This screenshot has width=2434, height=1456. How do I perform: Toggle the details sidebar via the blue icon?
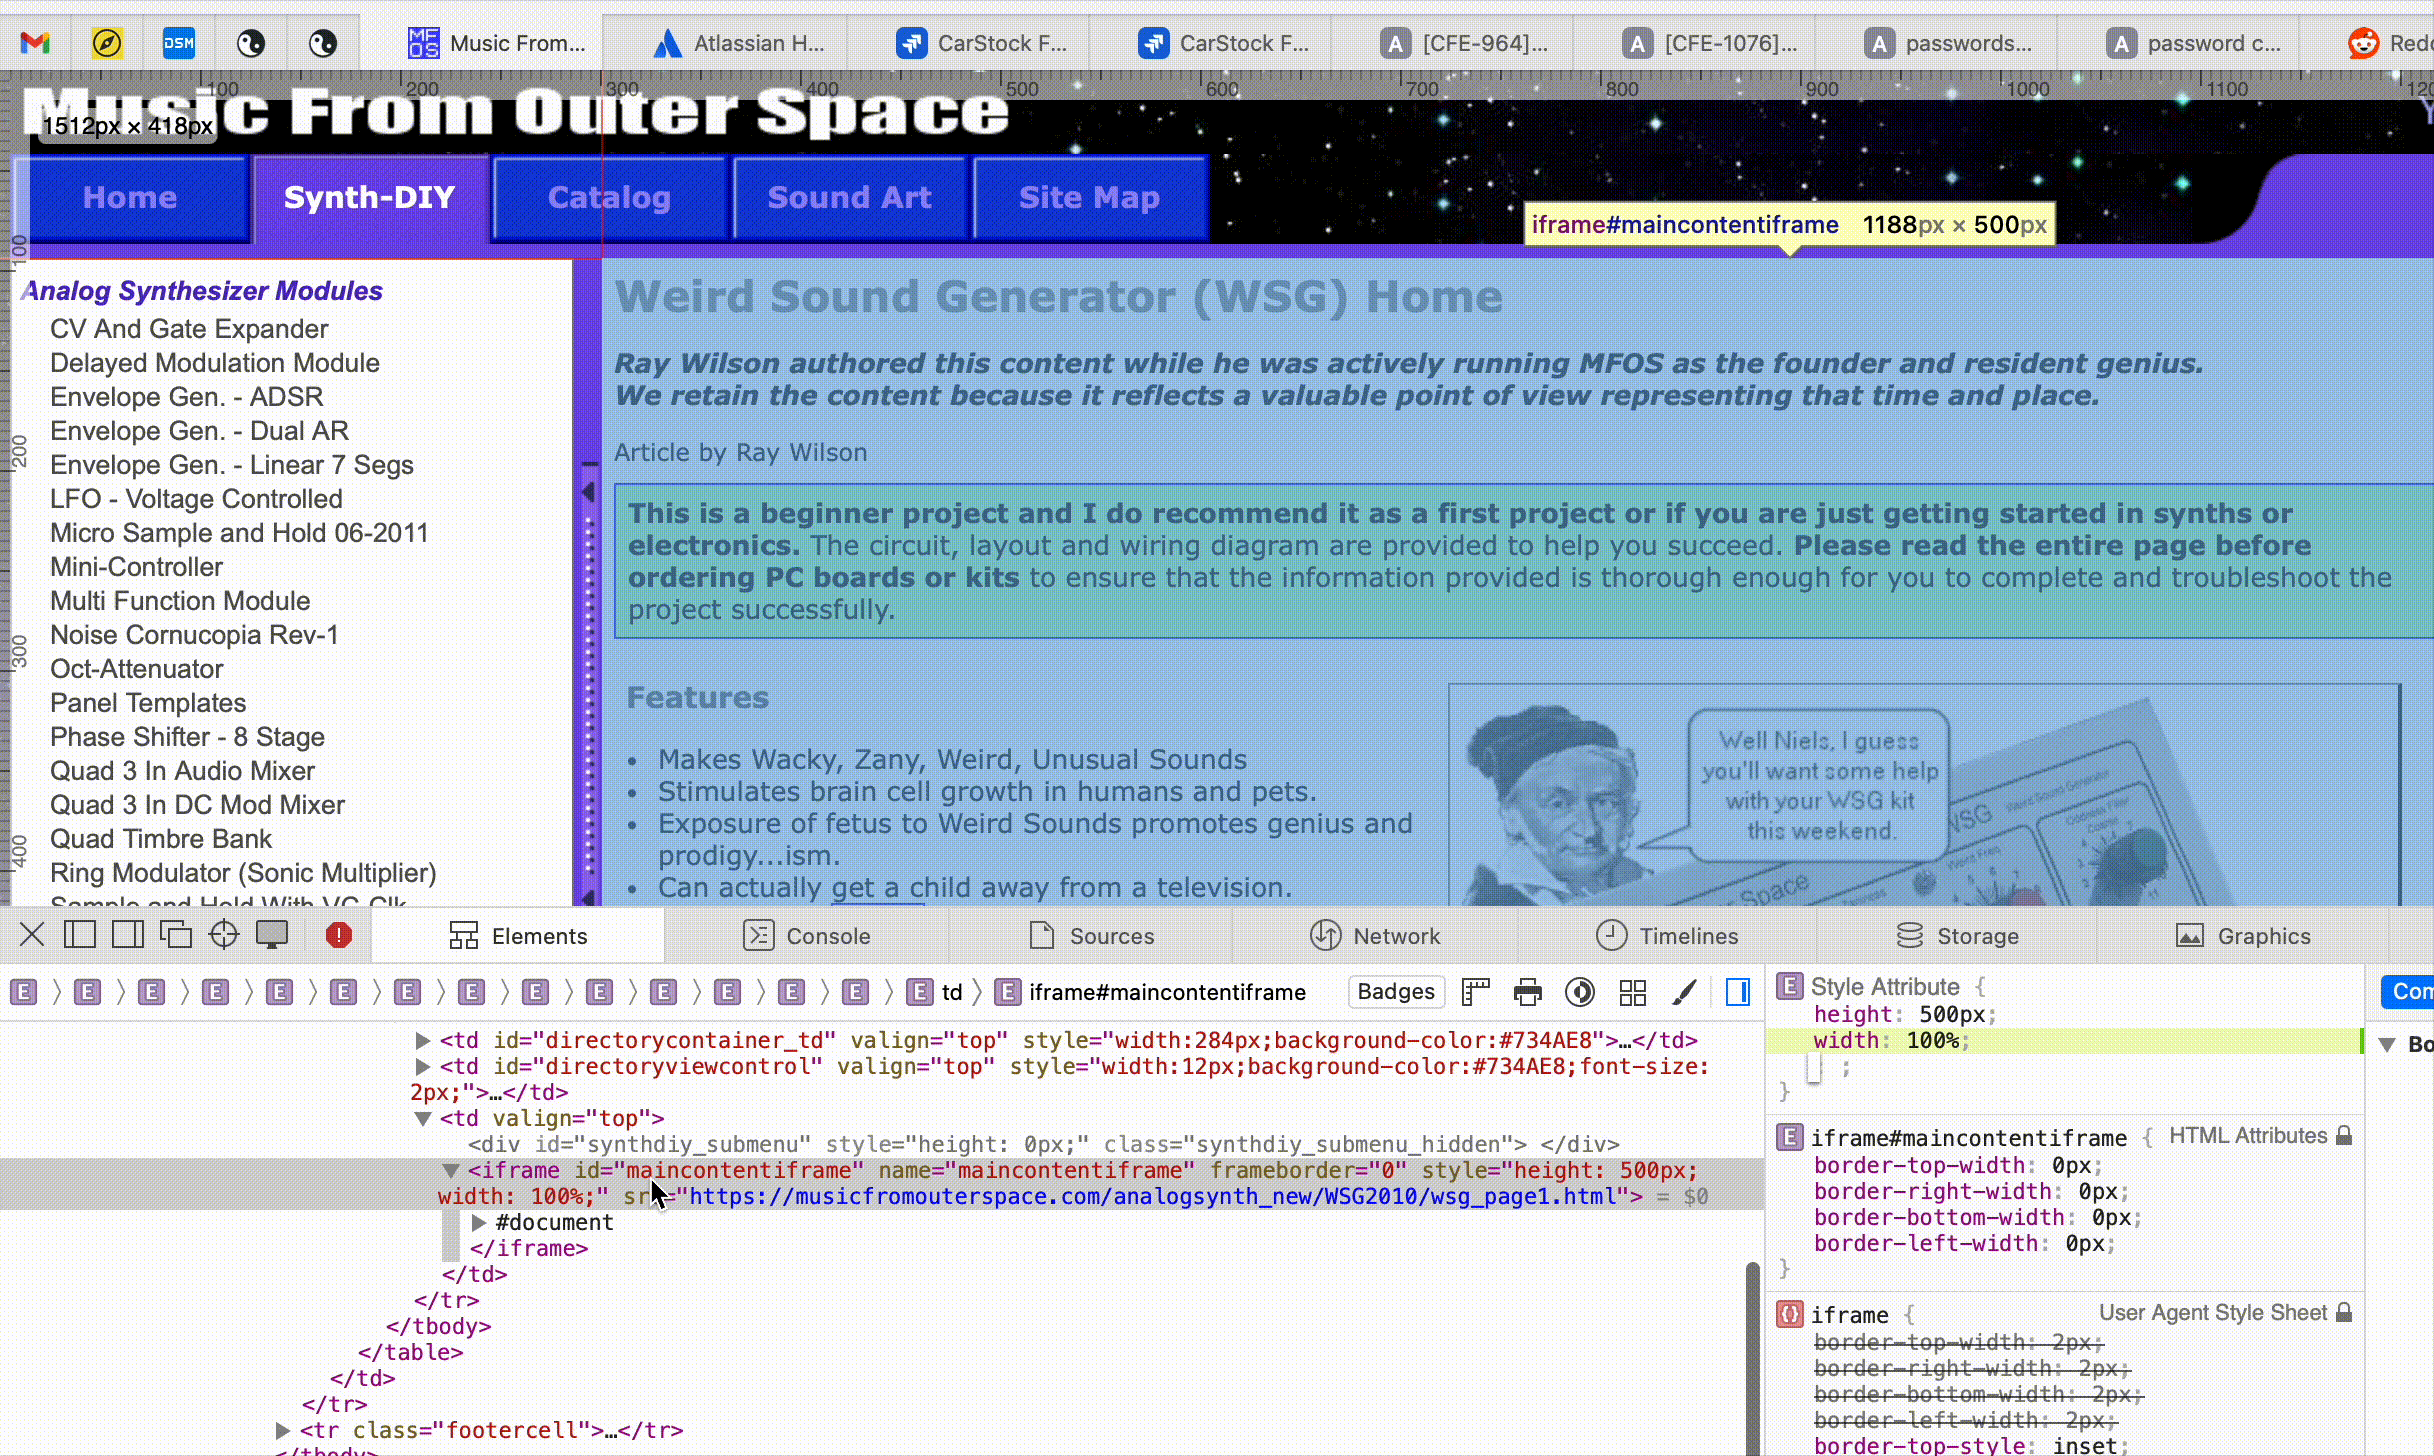[1738, 992]
